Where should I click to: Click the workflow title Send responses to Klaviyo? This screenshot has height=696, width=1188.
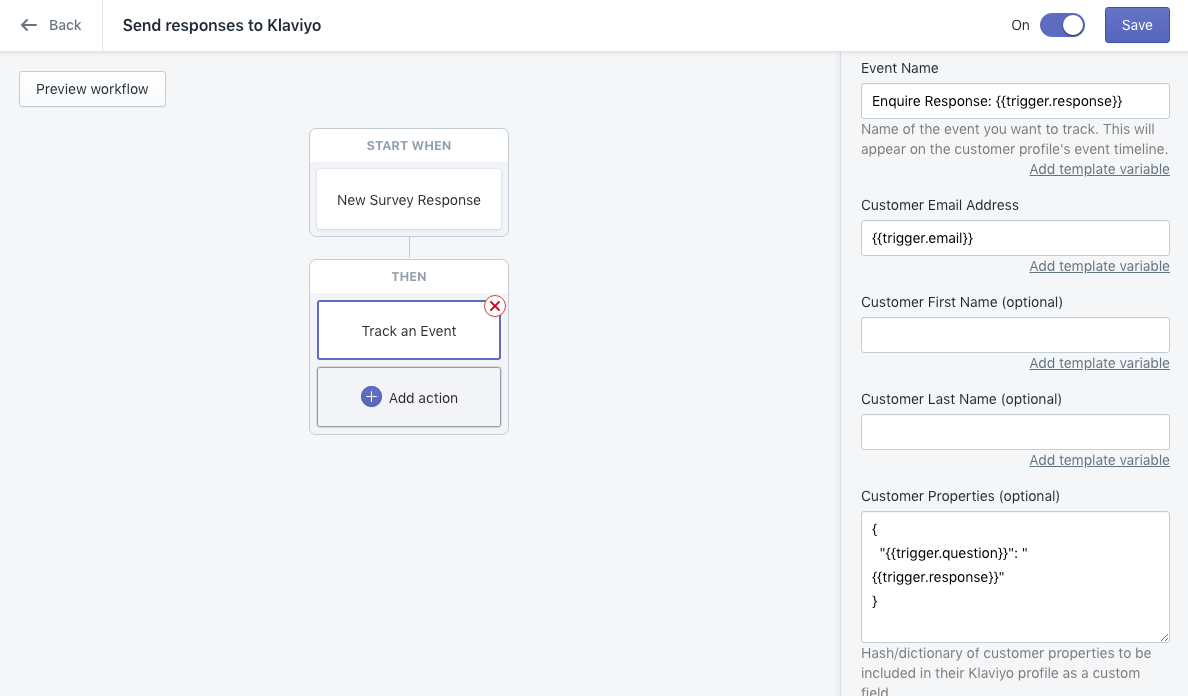221,25
